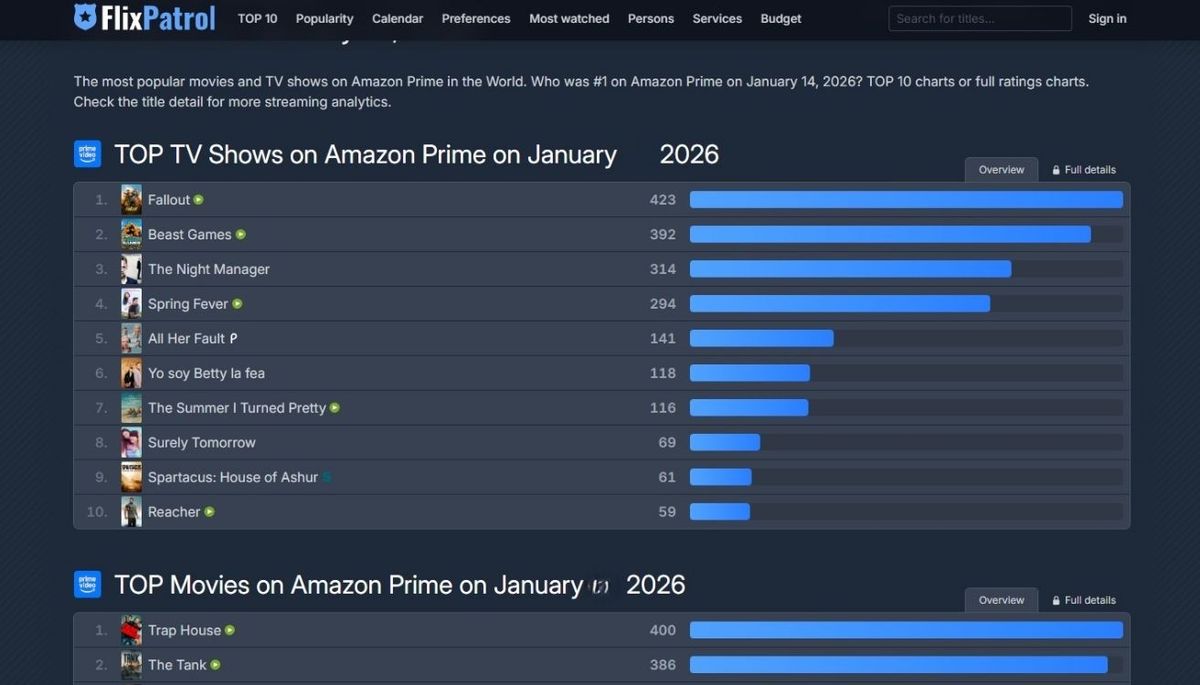Click the green play icon beside Fallout
Image resolution: width=1200 pixels, height=685 pixels.
199,200
